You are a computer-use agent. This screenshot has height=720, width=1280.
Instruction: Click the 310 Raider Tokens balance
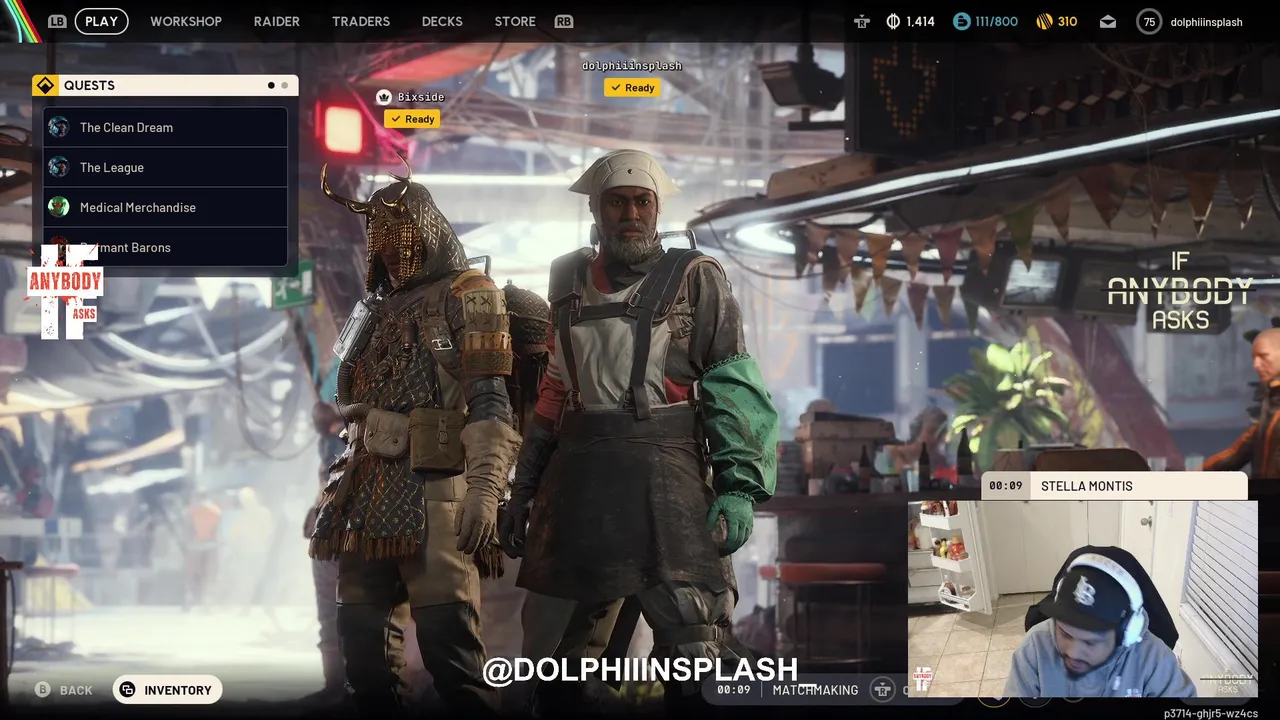(1067, 21)
